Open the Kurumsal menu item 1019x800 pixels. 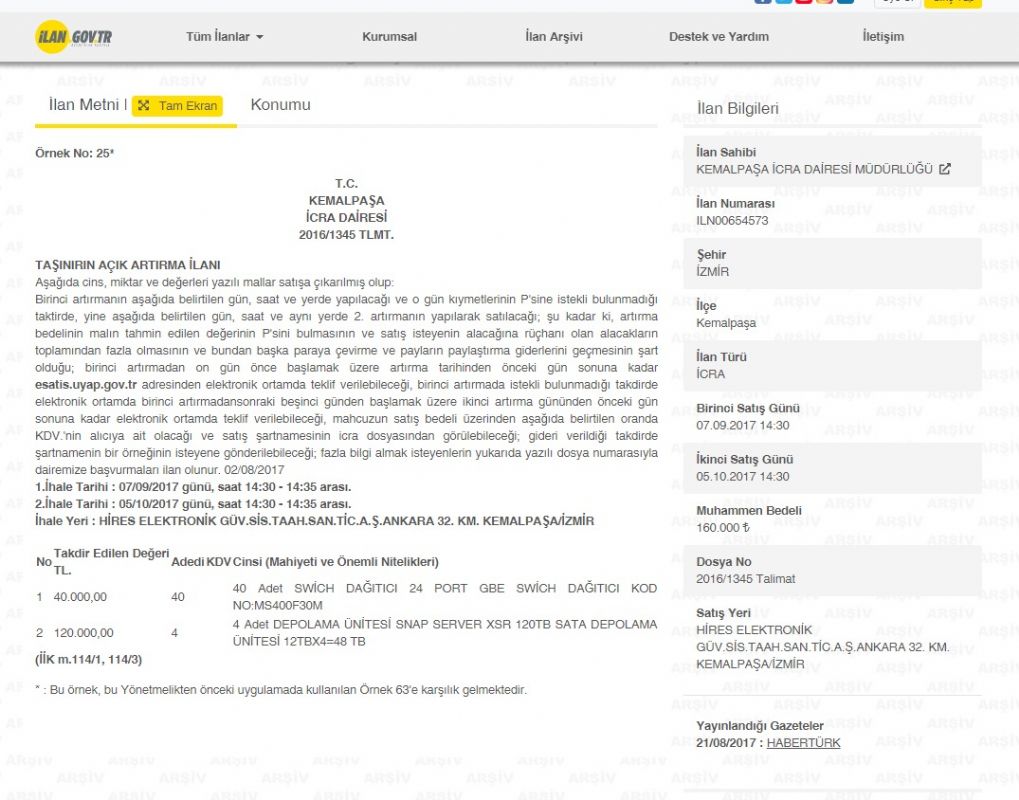[x=389, y=37]
